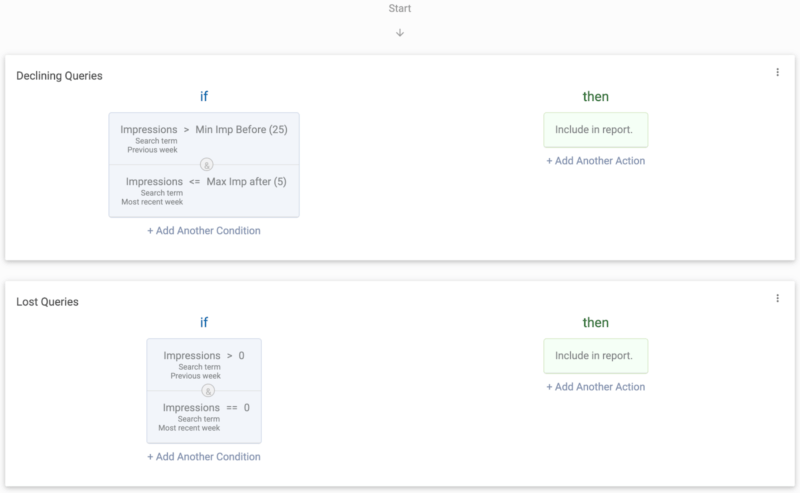Click the Declining Queries rule title

click(x=59, y=76)
